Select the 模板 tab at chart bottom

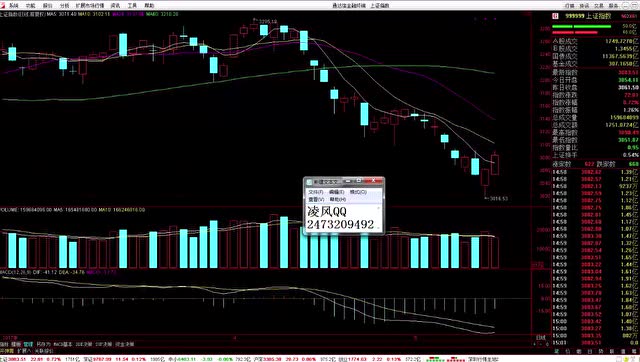(16, 344)
